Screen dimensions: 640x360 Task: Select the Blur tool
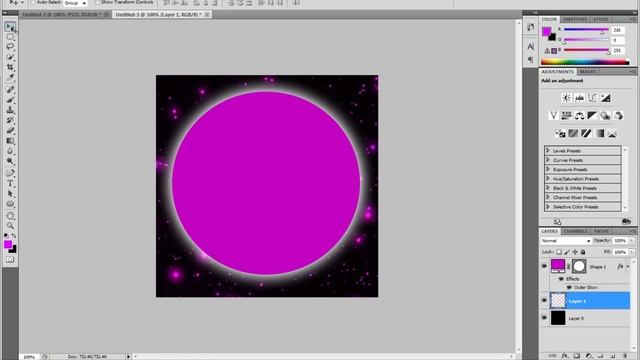click(10, 151)
